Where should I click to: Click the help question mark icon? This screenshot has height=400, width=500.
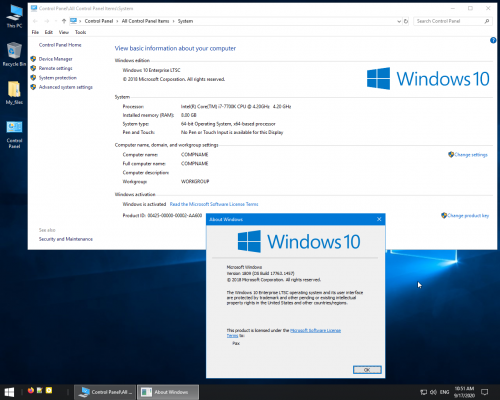[493, 40]
